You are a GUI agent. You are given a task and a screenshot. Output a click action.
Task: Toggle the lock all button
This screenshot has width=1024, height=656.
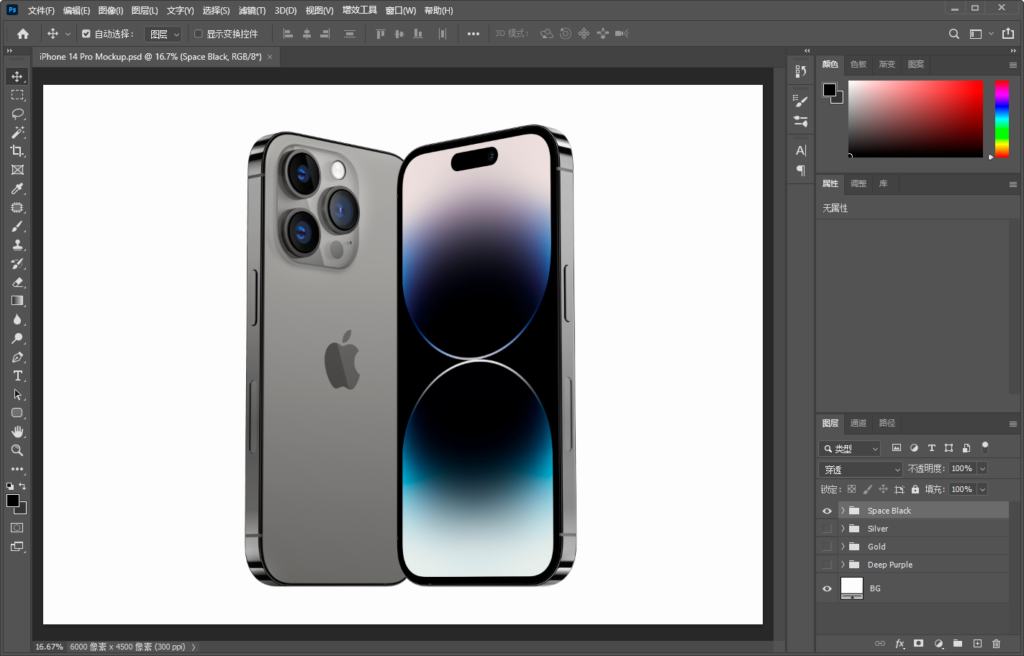pyautogui.click(x=915, y=489)
